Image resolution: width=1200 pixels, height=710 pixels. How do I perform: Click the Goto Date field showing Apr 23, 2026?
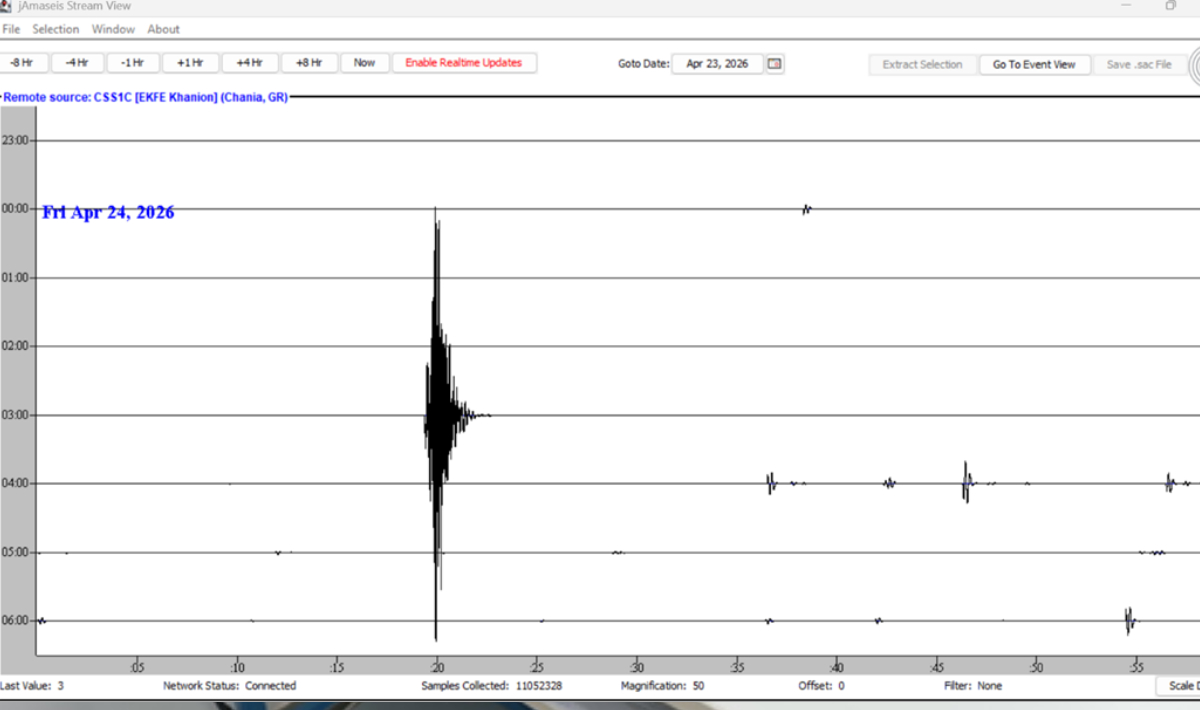[x=717, y=64]
